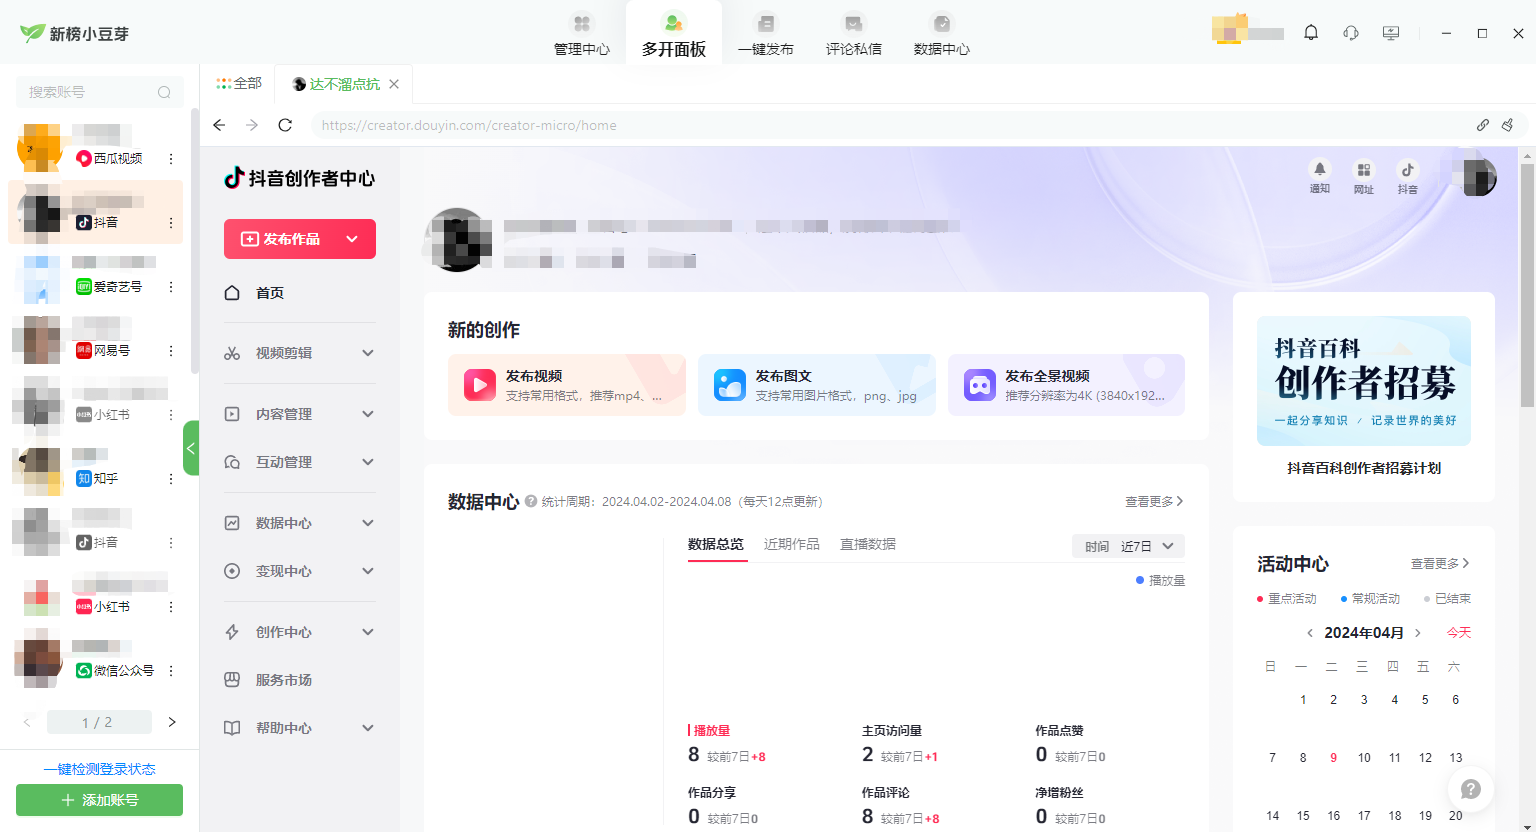Click the 添加账号 button
Viewport: 1536px width, 832px height.
tap(99, 800)
